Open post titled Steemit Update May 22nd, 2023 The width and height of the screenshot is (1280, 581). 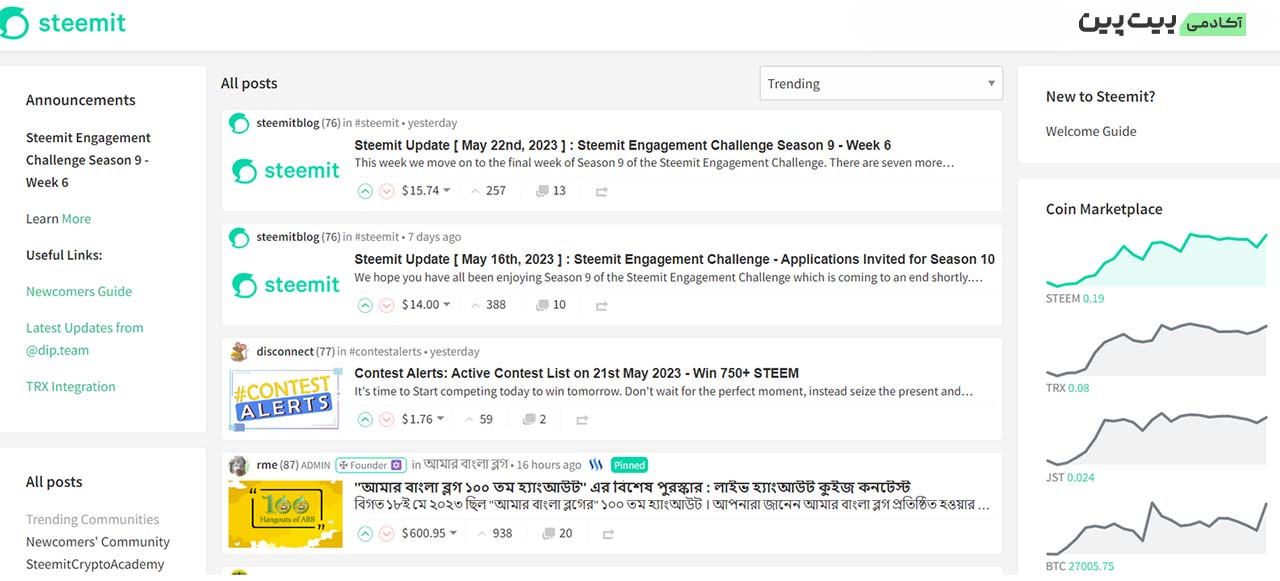click(x=622, y=146)
